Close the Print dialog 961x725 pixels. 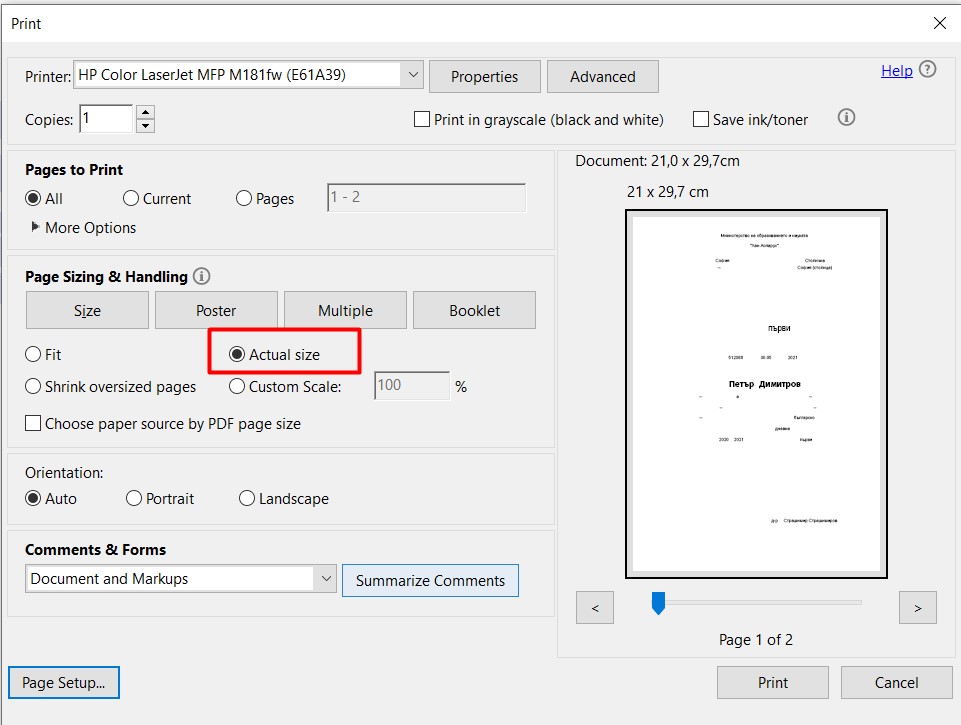pyautogui.click(x=939, y=23)
